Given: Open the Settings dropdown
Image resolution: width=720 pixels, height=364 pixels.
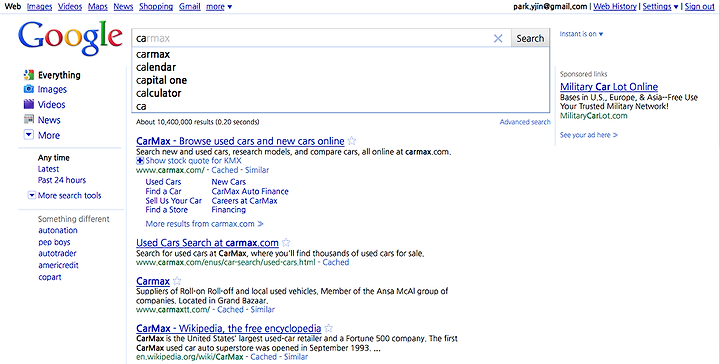Looking at the screenshot, I should click(x=660, y=6).
